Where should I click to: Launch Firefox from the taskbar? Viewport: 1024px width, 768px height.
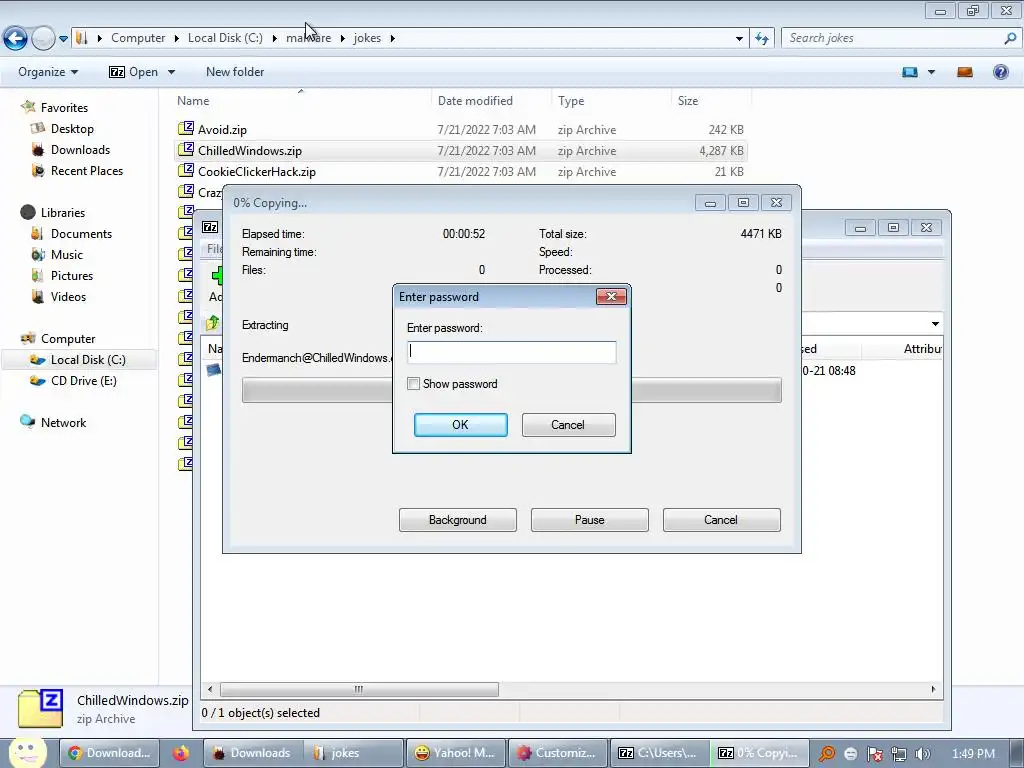pos(181,753)
